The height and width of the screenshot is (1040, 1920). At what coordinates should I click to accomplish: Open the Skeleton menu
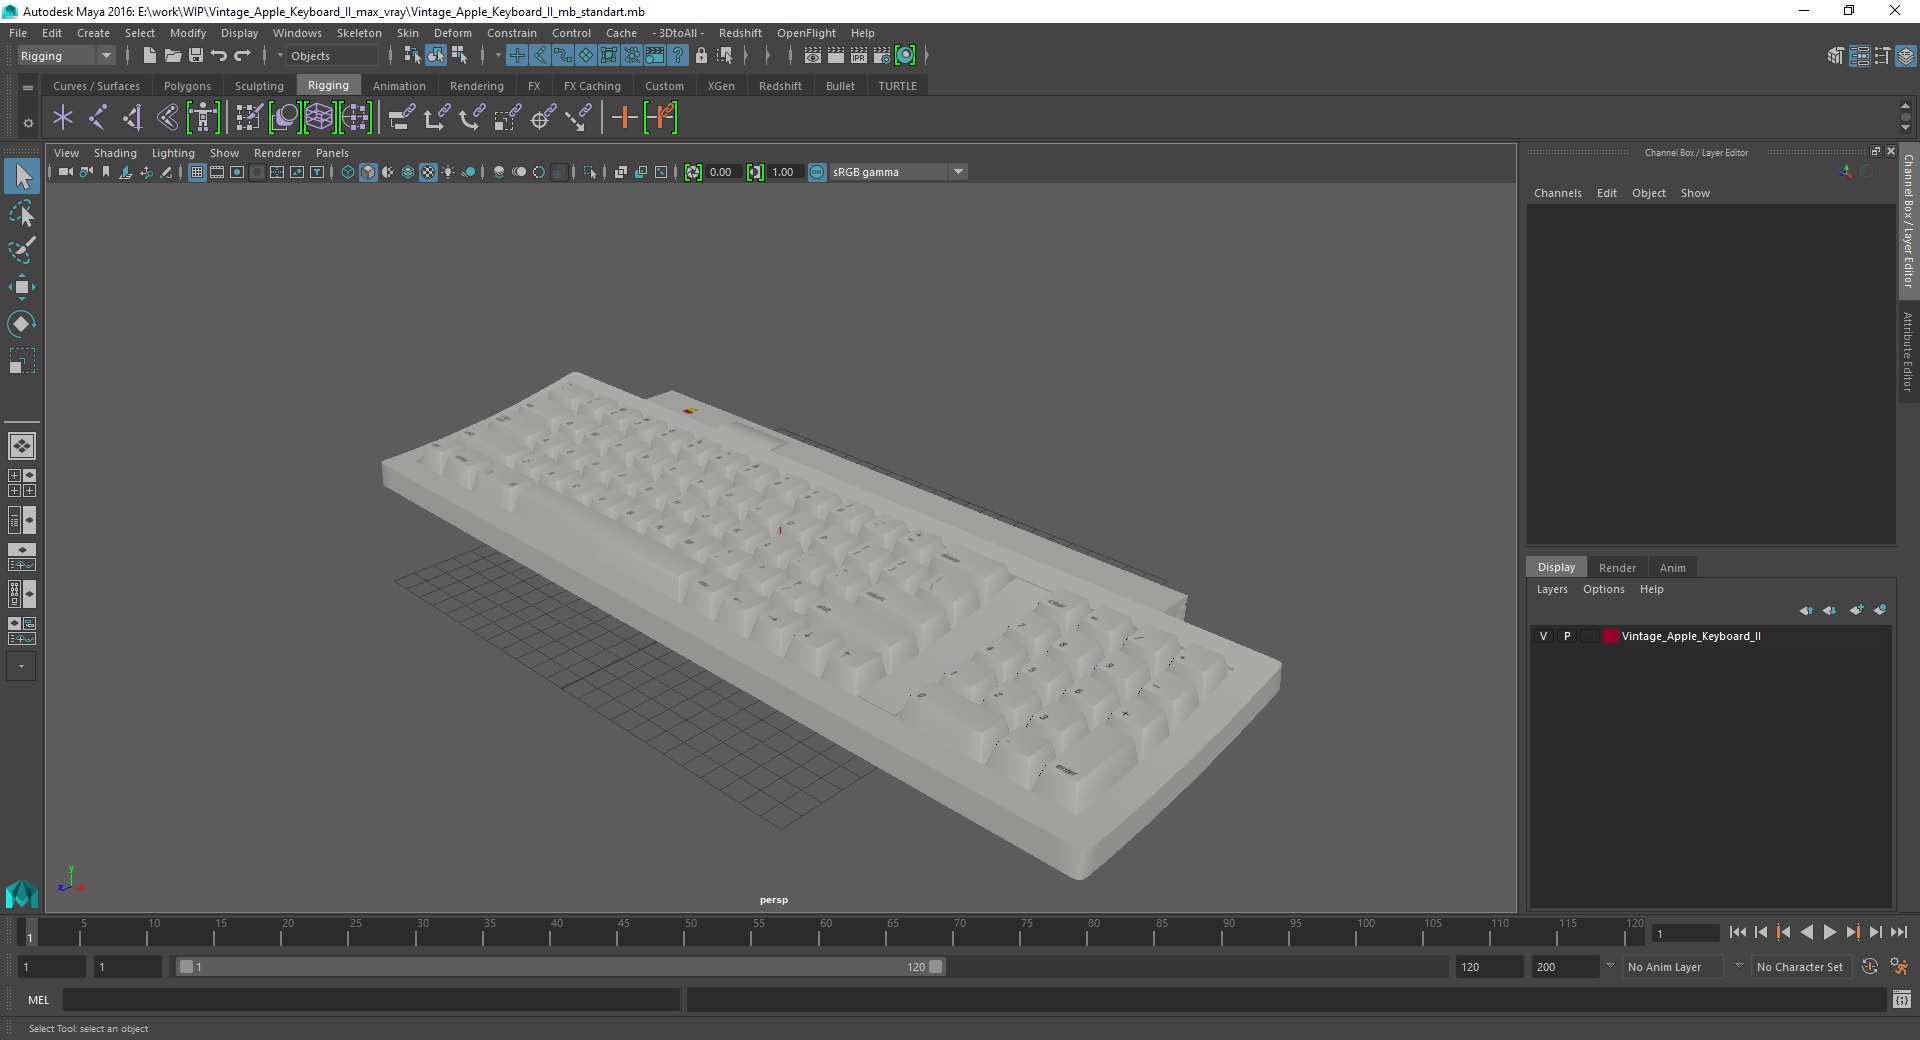pos(359,33)
